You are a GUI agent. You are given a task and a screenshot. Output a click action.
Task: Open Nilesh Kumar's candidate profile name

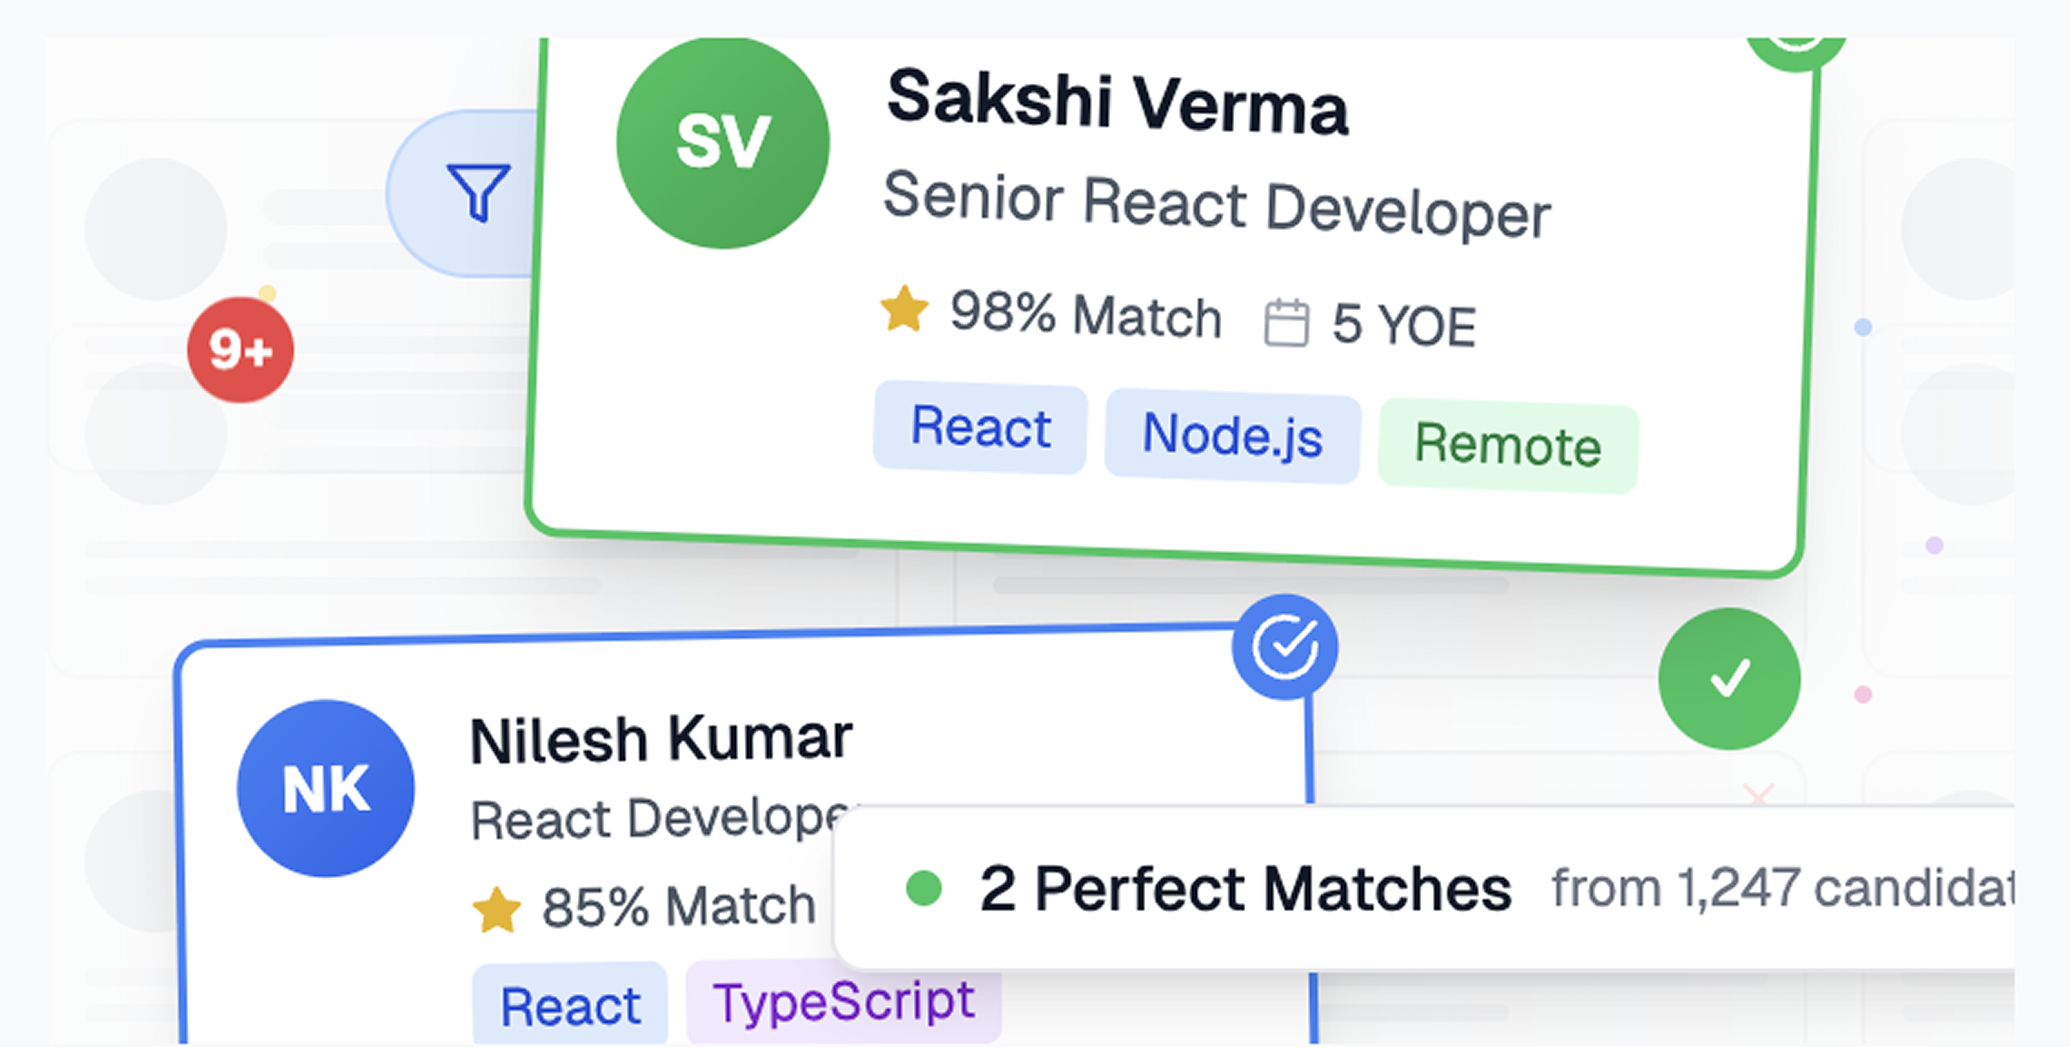coord(661,740)
